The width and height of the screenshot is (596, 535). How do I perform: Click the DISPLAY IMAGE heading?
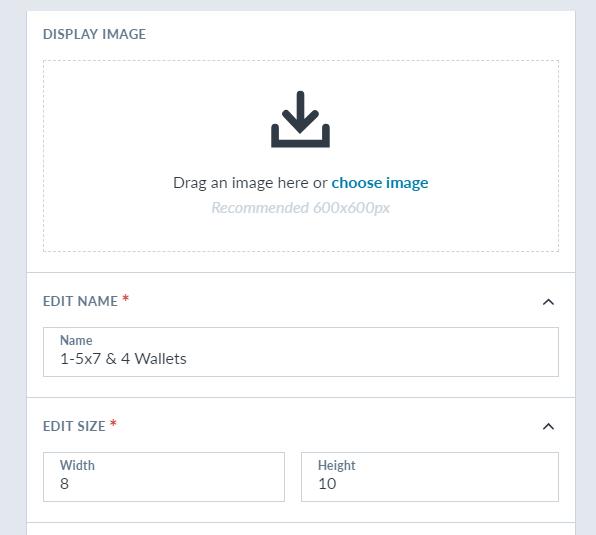click(x=94, y=34)
